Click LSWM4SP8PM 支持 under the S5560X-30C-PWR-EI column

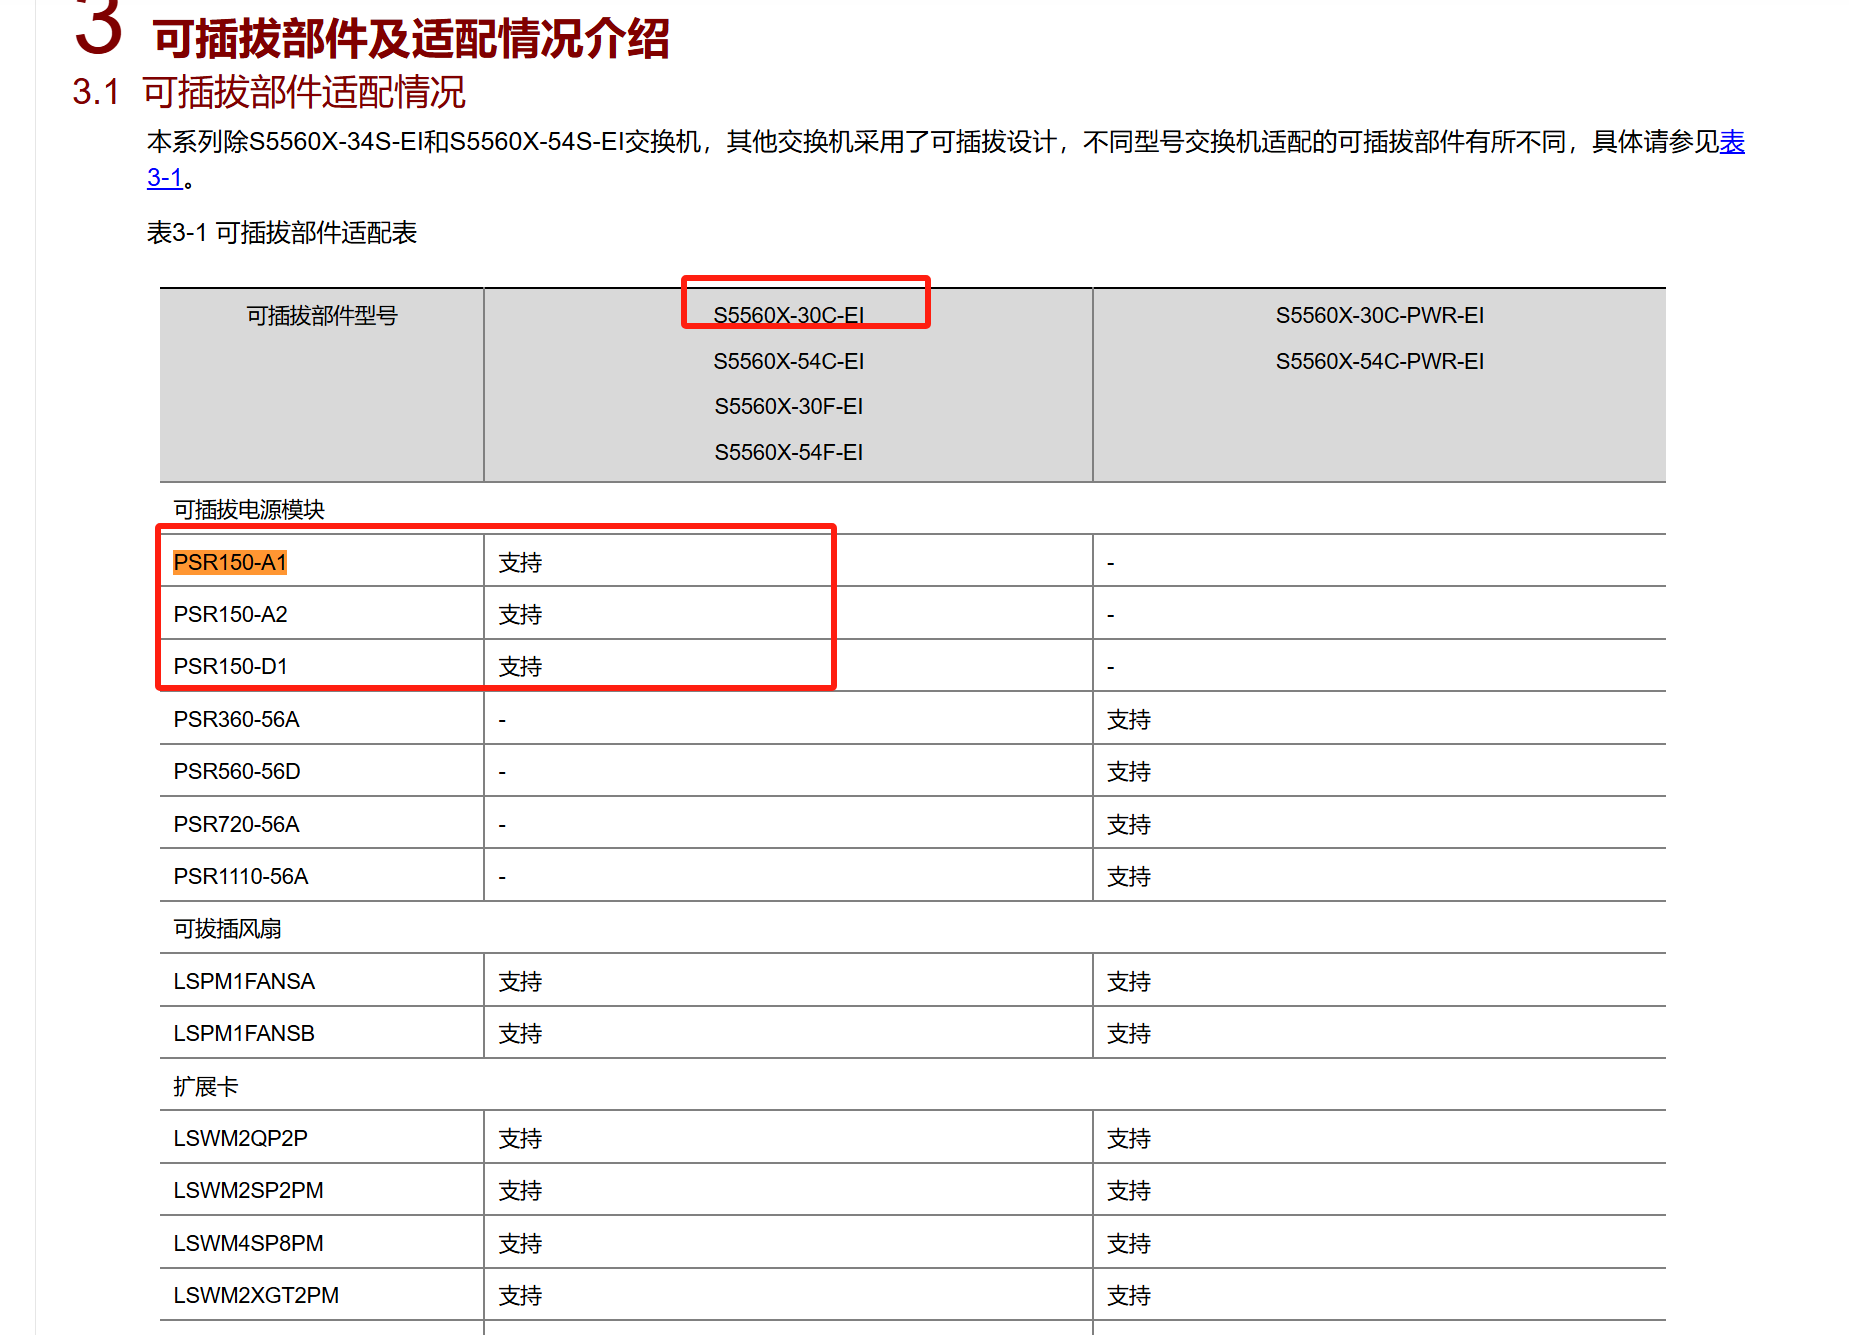[1129, 1244]
